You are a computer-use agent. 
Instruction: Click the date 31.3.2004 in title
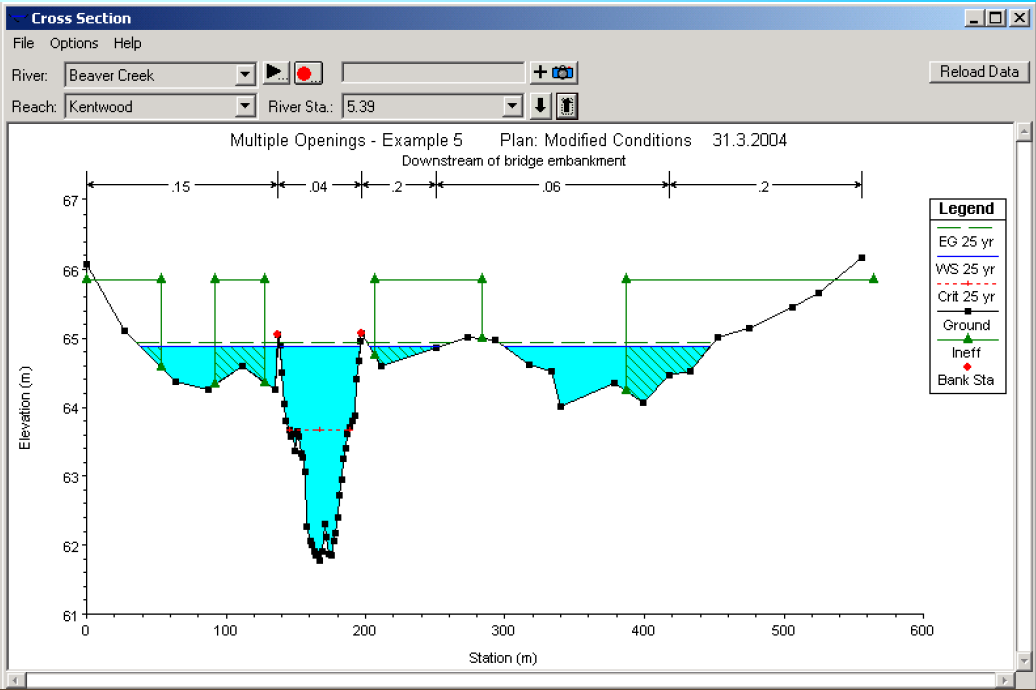tap(750, 140)
